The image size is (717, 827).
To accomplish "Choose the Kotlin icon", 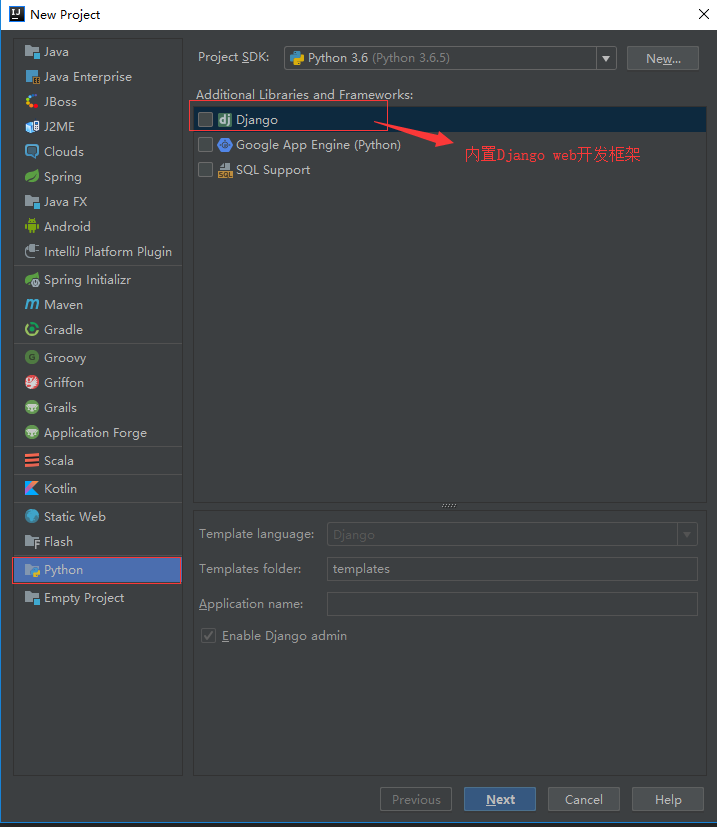I will [32, 488].
